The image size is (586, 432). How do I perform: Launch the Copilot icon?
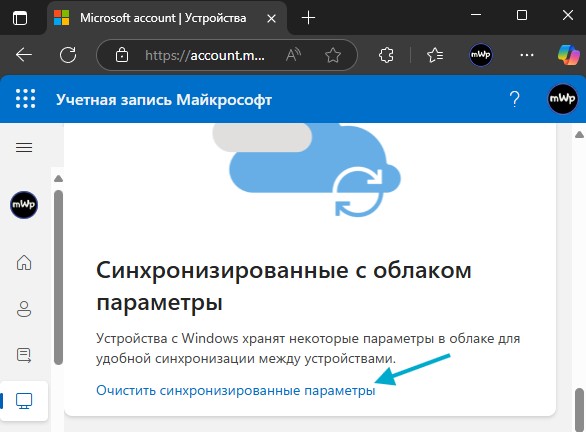tap(569, 55)
